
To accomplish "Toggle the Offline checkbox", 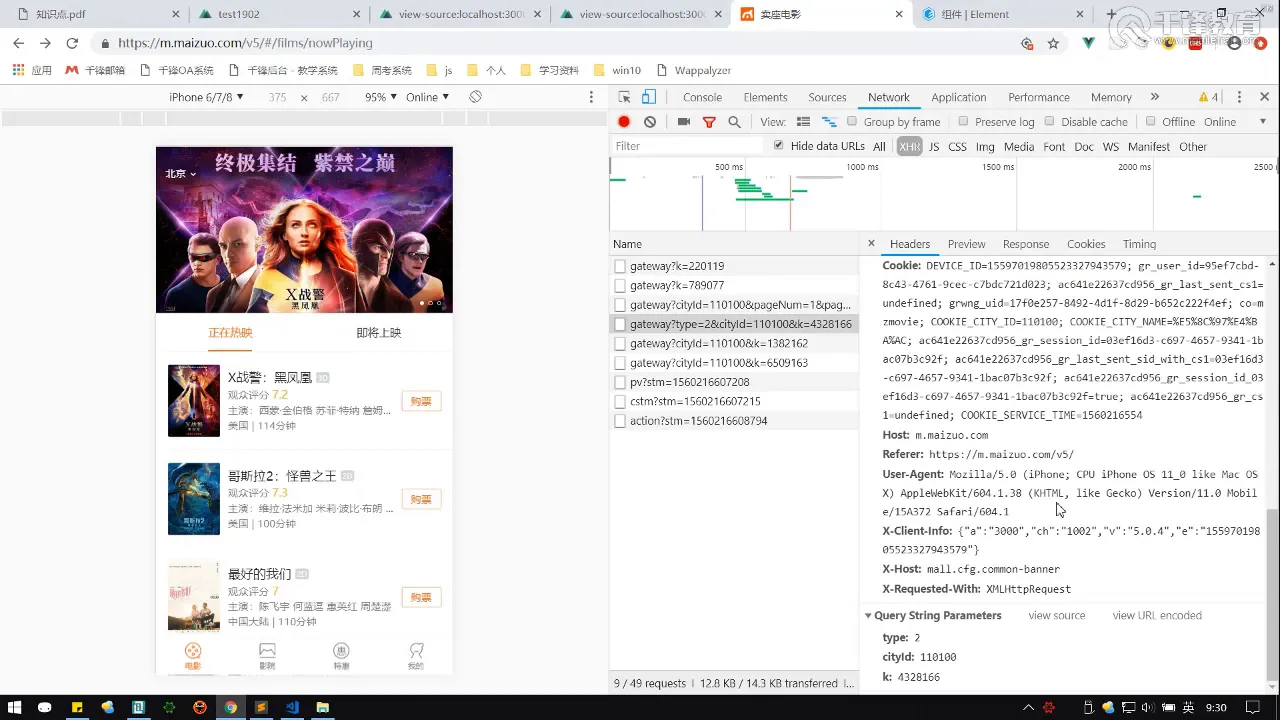I will [x=1151, y=121].
